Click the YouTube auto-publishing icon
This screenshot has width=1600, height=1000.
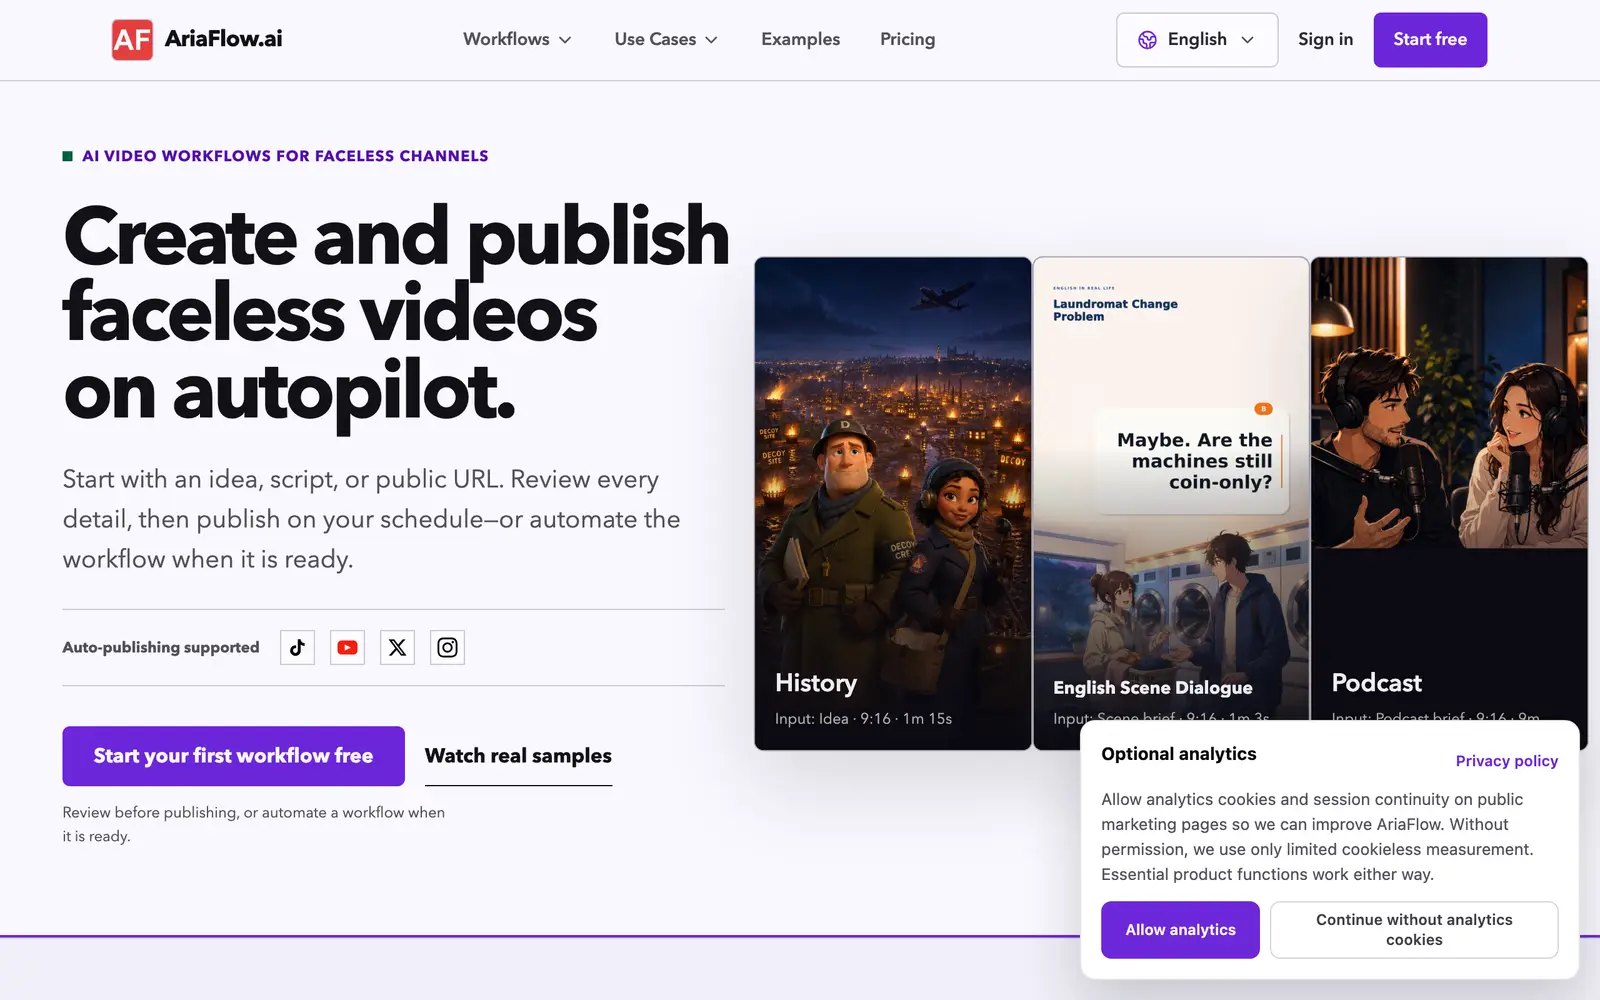[347, 648]
